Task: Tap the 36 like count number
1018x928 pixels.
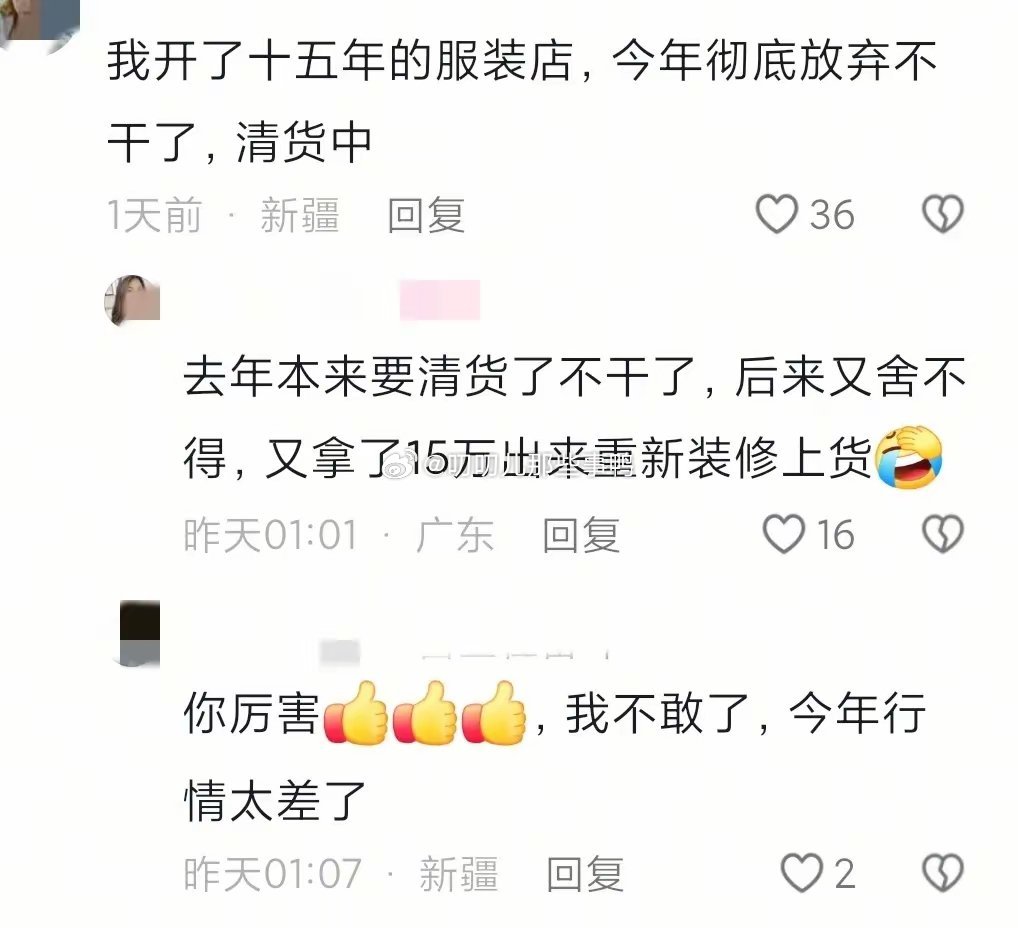Action: 832,214
